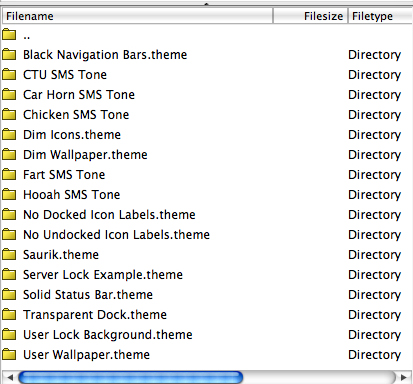Click the Dim Wallpaper.theme folder icon
The width and height of the screenshot is (413, 384).
click(x=9, y=154)
